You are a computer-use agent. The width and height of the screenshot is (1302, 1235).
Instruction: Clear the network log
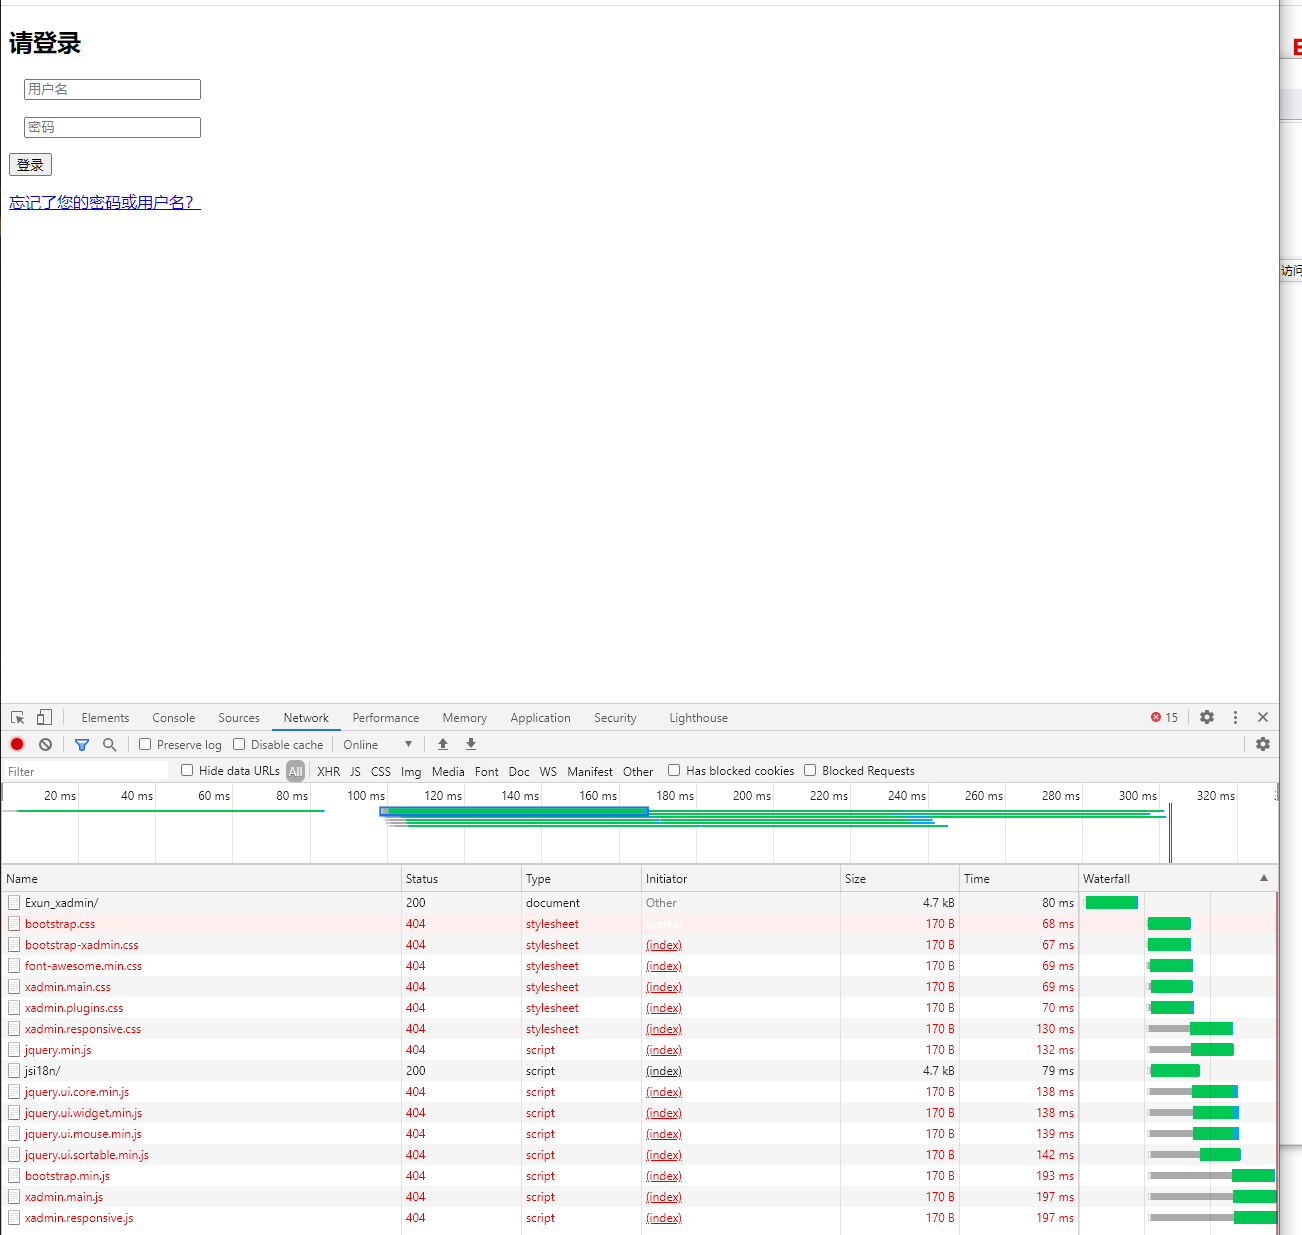click(x=45, y=744)
